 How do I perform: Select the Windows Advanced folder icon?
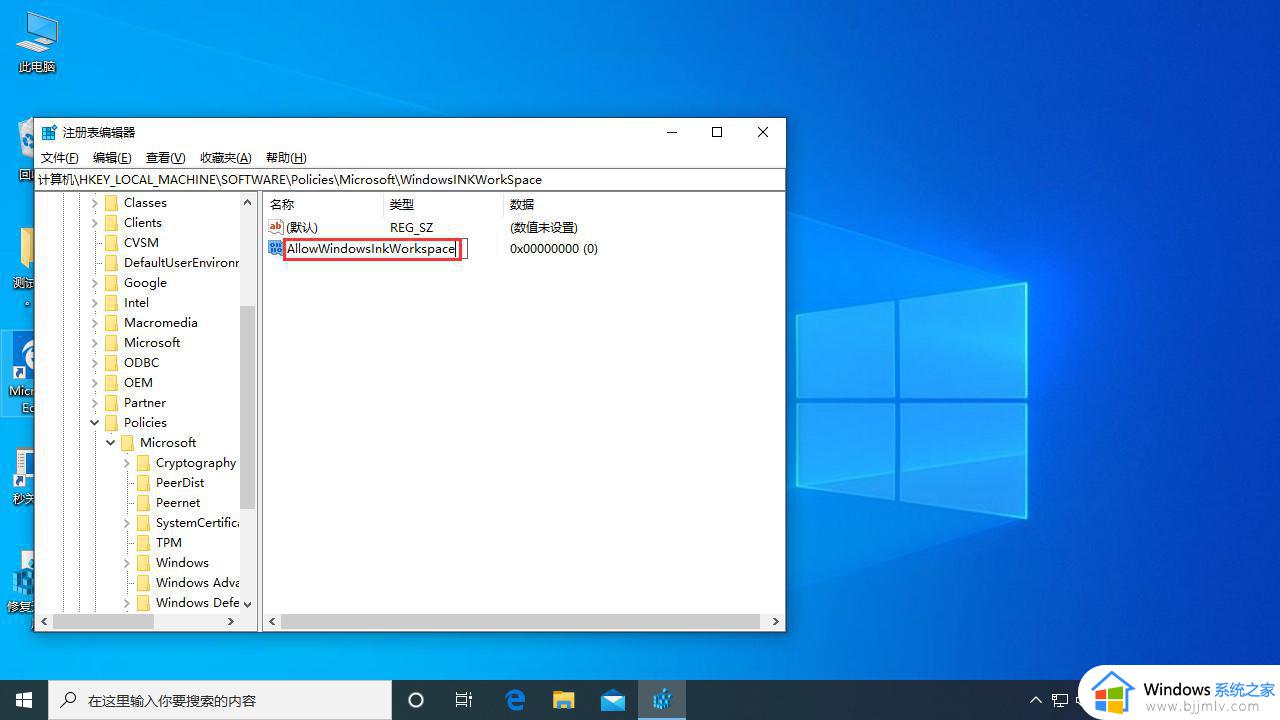[143, 583]
